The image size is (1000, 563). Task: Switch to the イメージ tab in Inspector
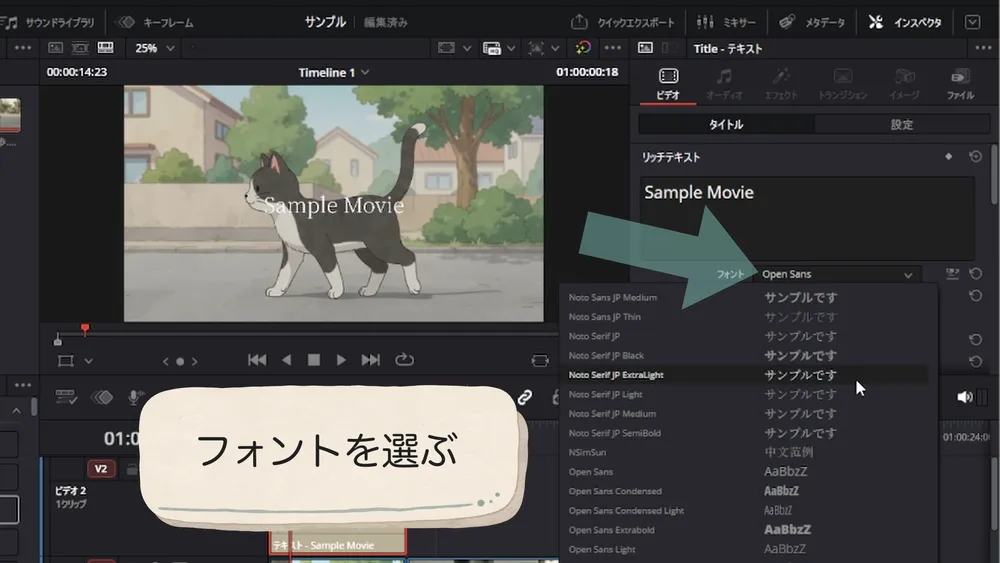pos(904,84)
